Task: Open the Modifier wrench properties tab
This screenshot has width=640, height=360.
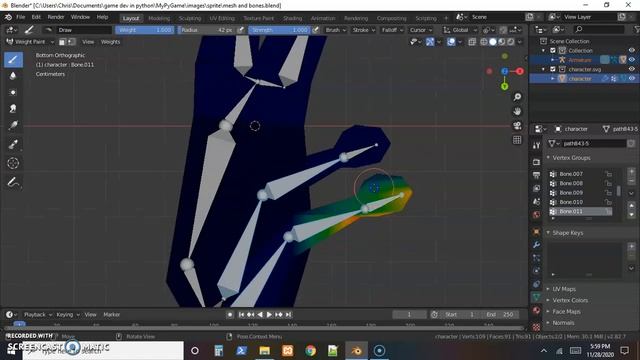Action: coord(536,244)
